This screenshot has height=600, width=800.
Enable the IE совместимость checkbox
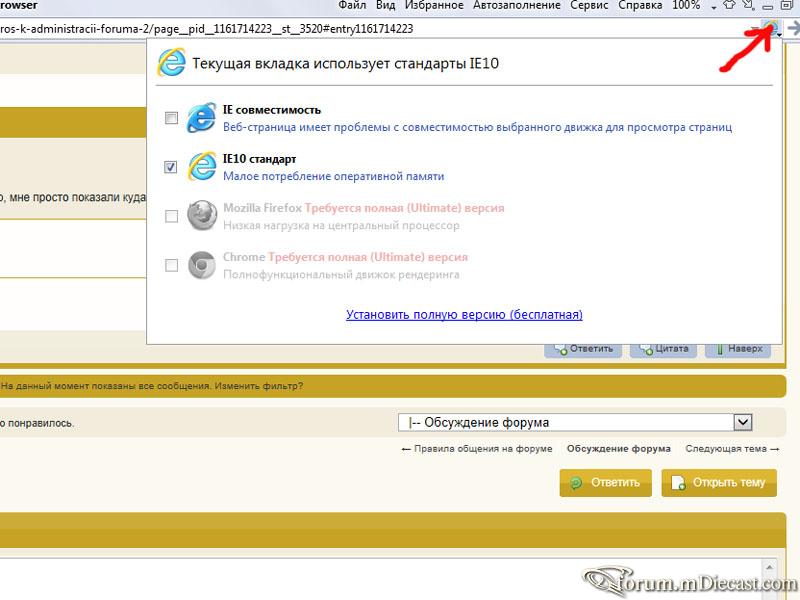(x=171, y=118)
